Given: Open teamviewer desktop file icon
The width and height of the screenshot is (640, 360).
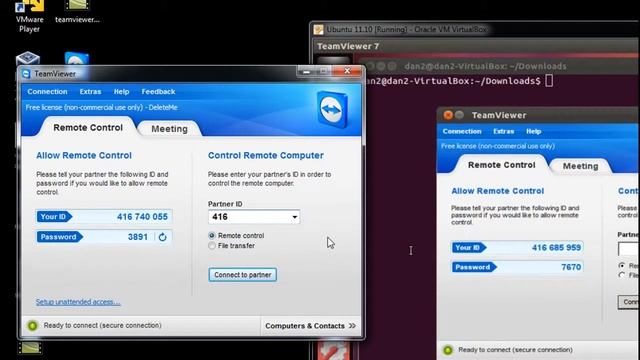Looking at the screenshot, I should click(77, 12).
